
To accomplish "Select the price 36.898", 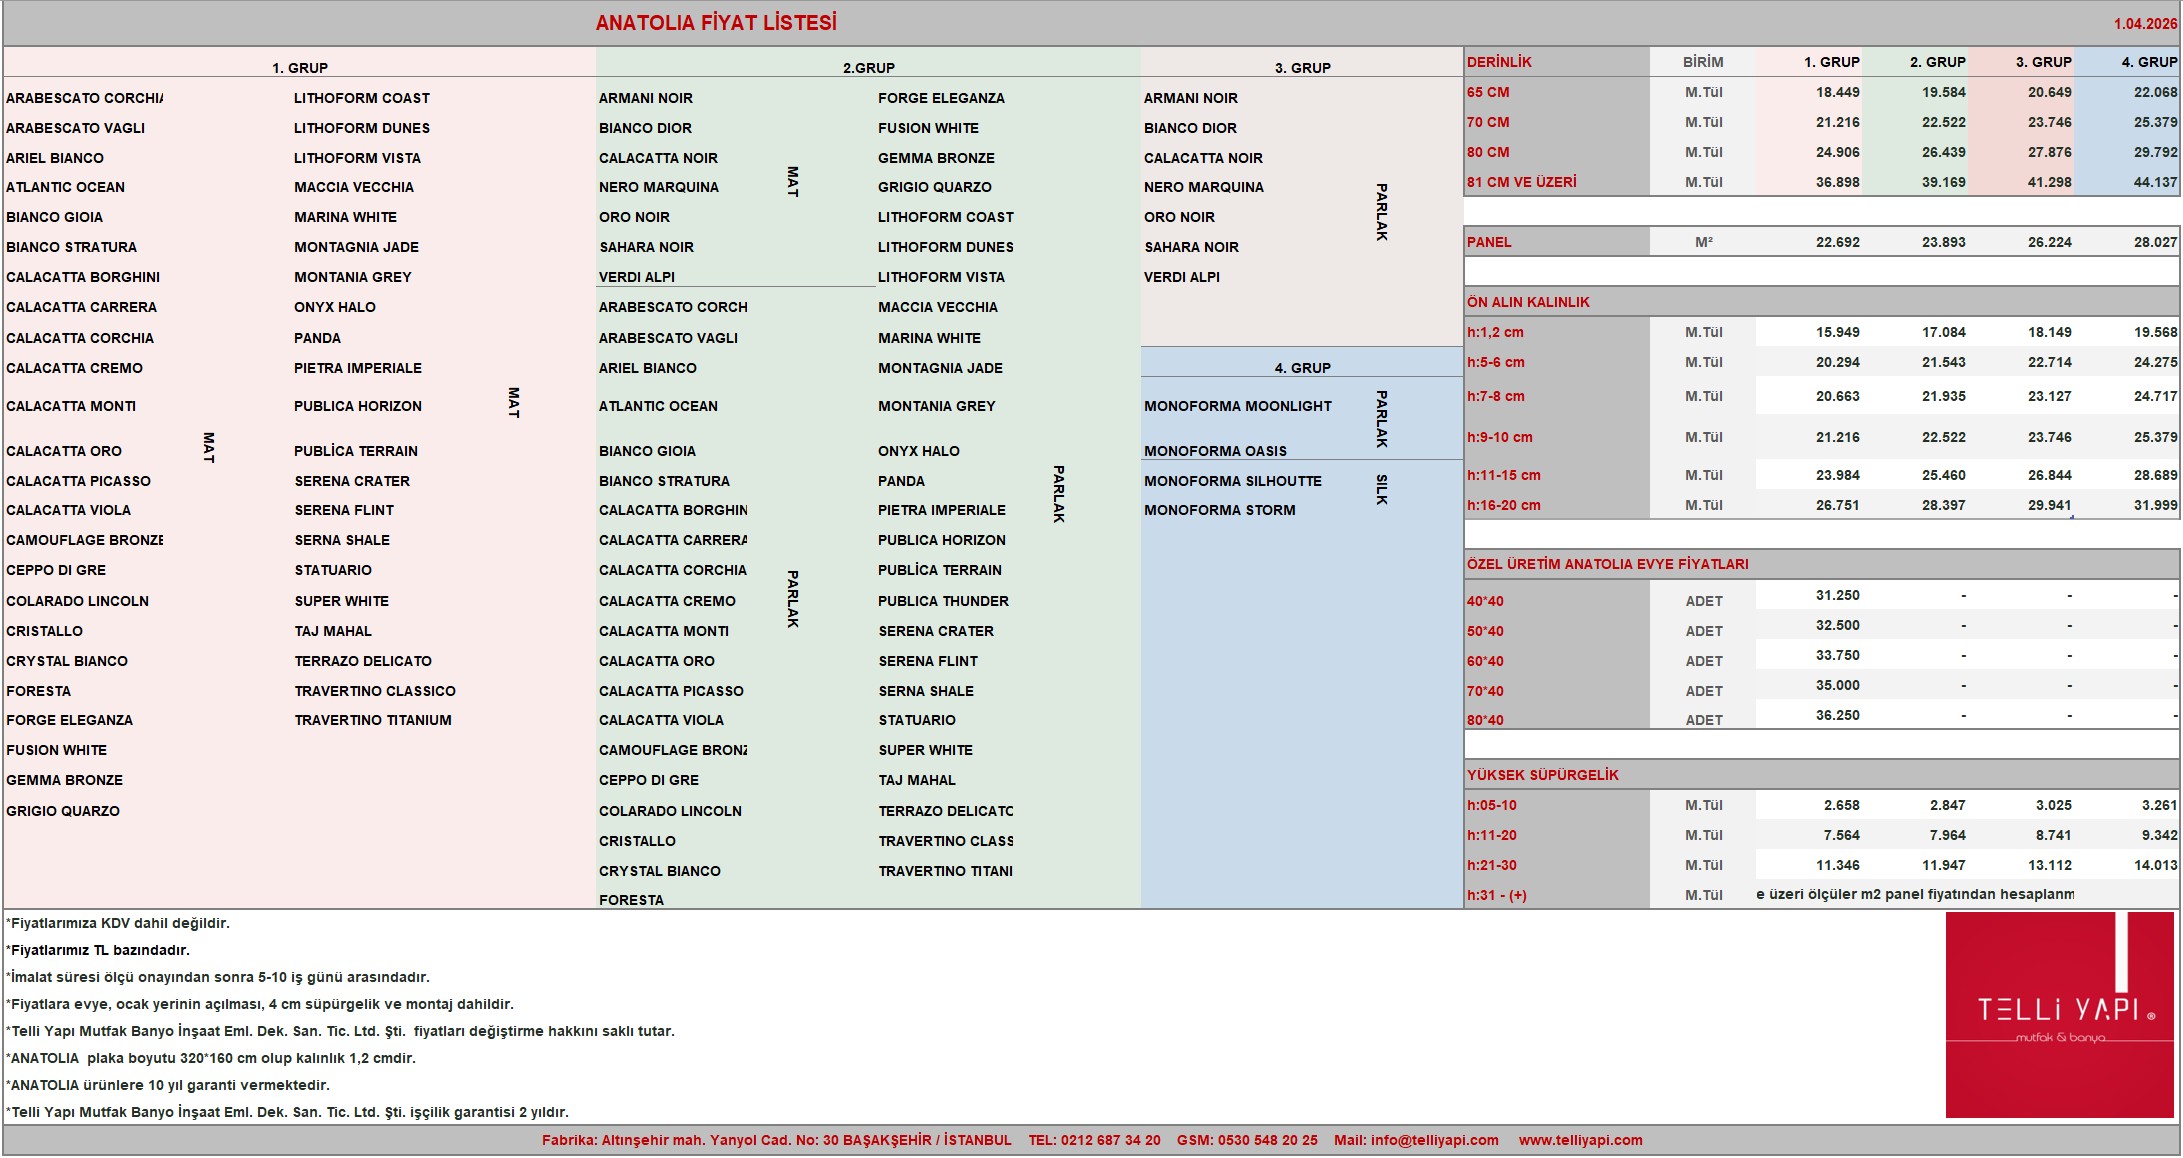I will (x=1838, y=182).
